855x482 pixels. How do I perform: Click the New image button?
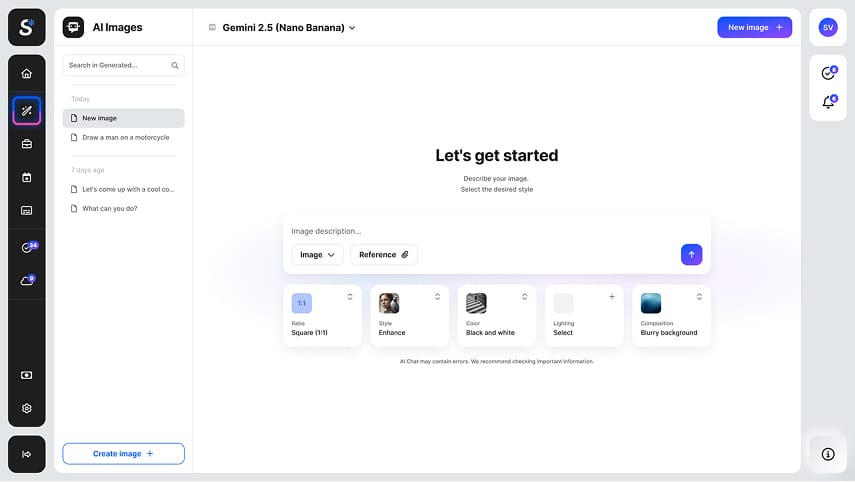tap(754, 27)
